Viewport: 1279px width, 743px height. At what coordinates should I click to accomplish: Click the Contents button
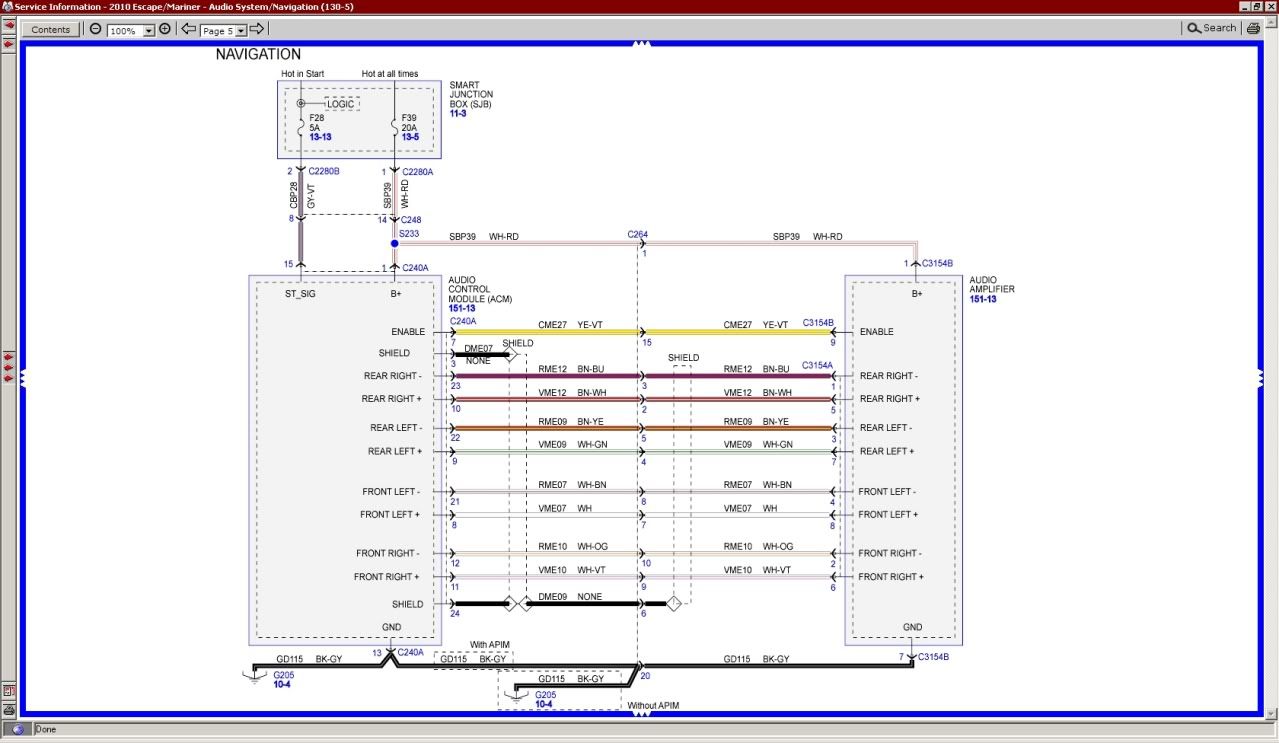coord(51,29)
